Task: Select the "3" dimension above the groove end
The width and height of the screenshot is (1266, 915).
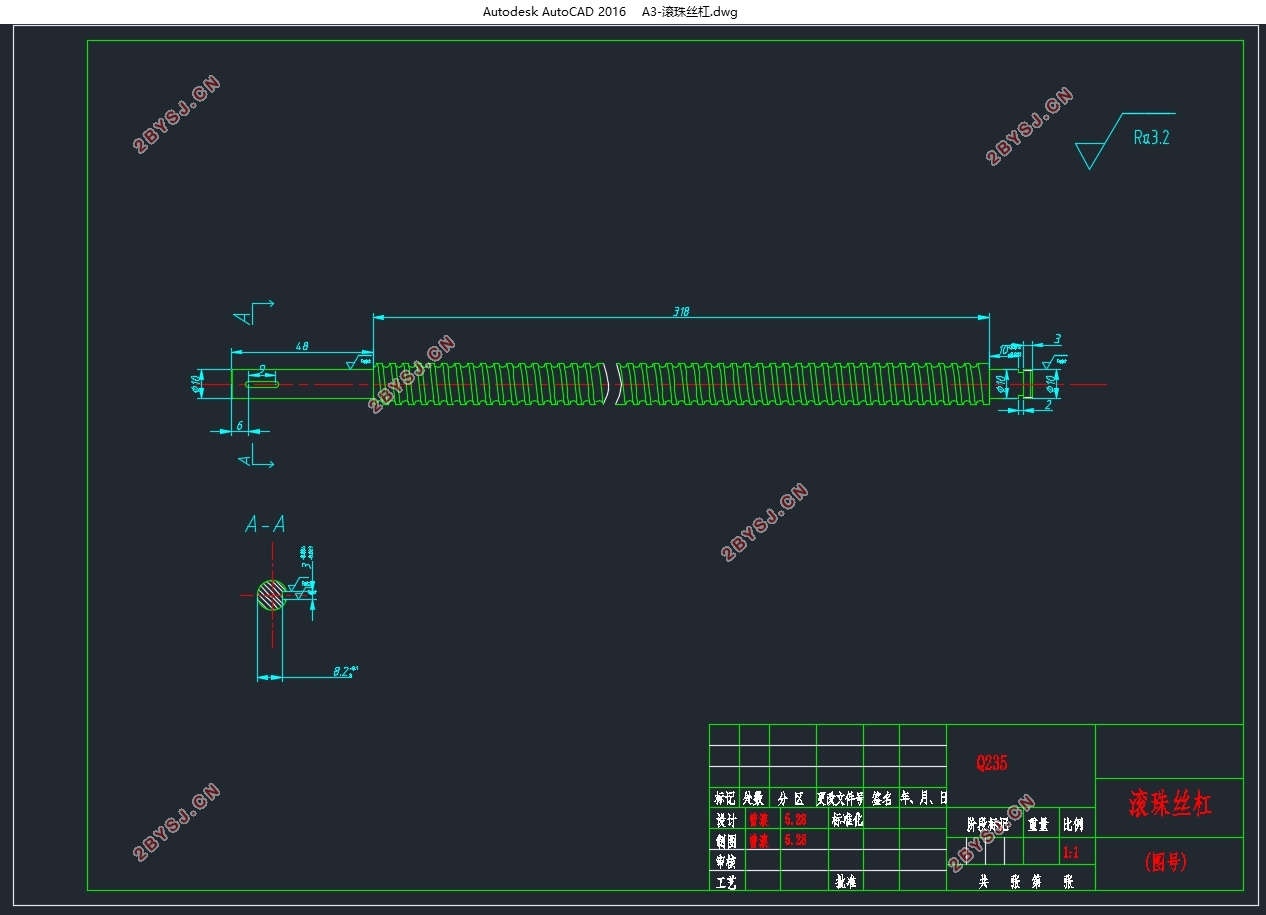Action: [x=1057, y=339]
